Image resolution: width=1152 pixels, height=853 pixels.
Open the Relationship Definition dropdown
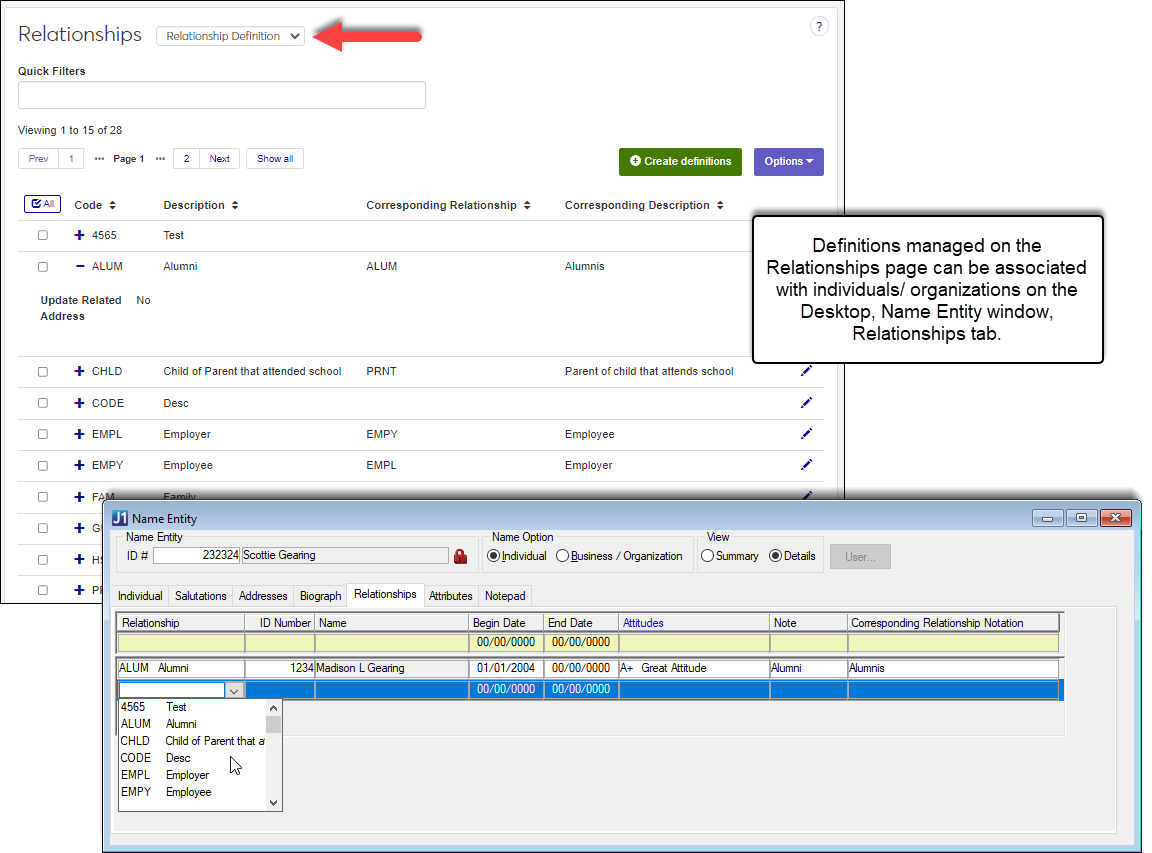[x=231, y=36]
